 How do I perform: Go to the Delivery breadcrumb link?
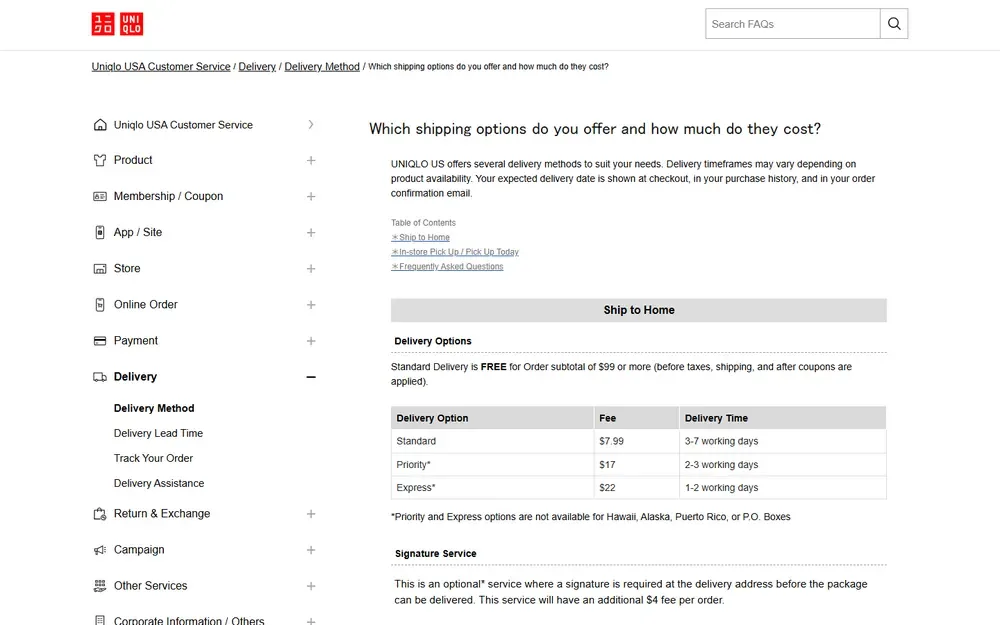(257, 66)
